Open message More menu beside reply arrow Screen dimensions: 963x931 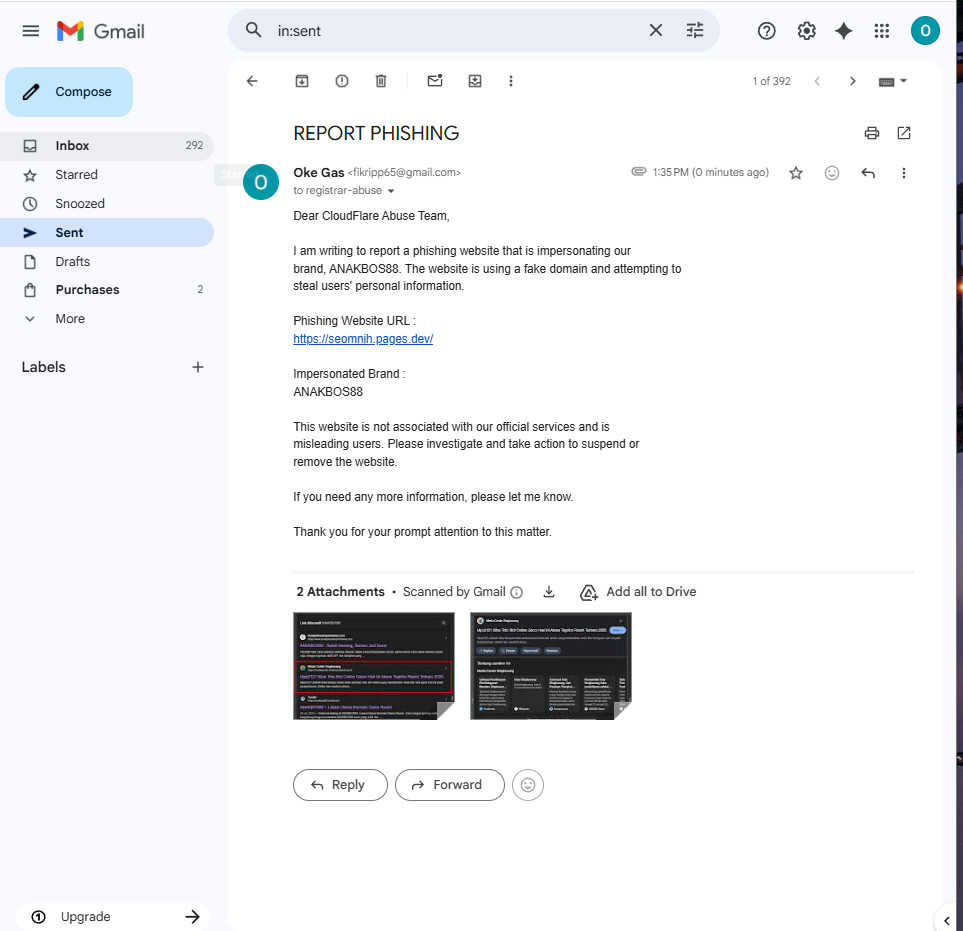pos(903,173)
